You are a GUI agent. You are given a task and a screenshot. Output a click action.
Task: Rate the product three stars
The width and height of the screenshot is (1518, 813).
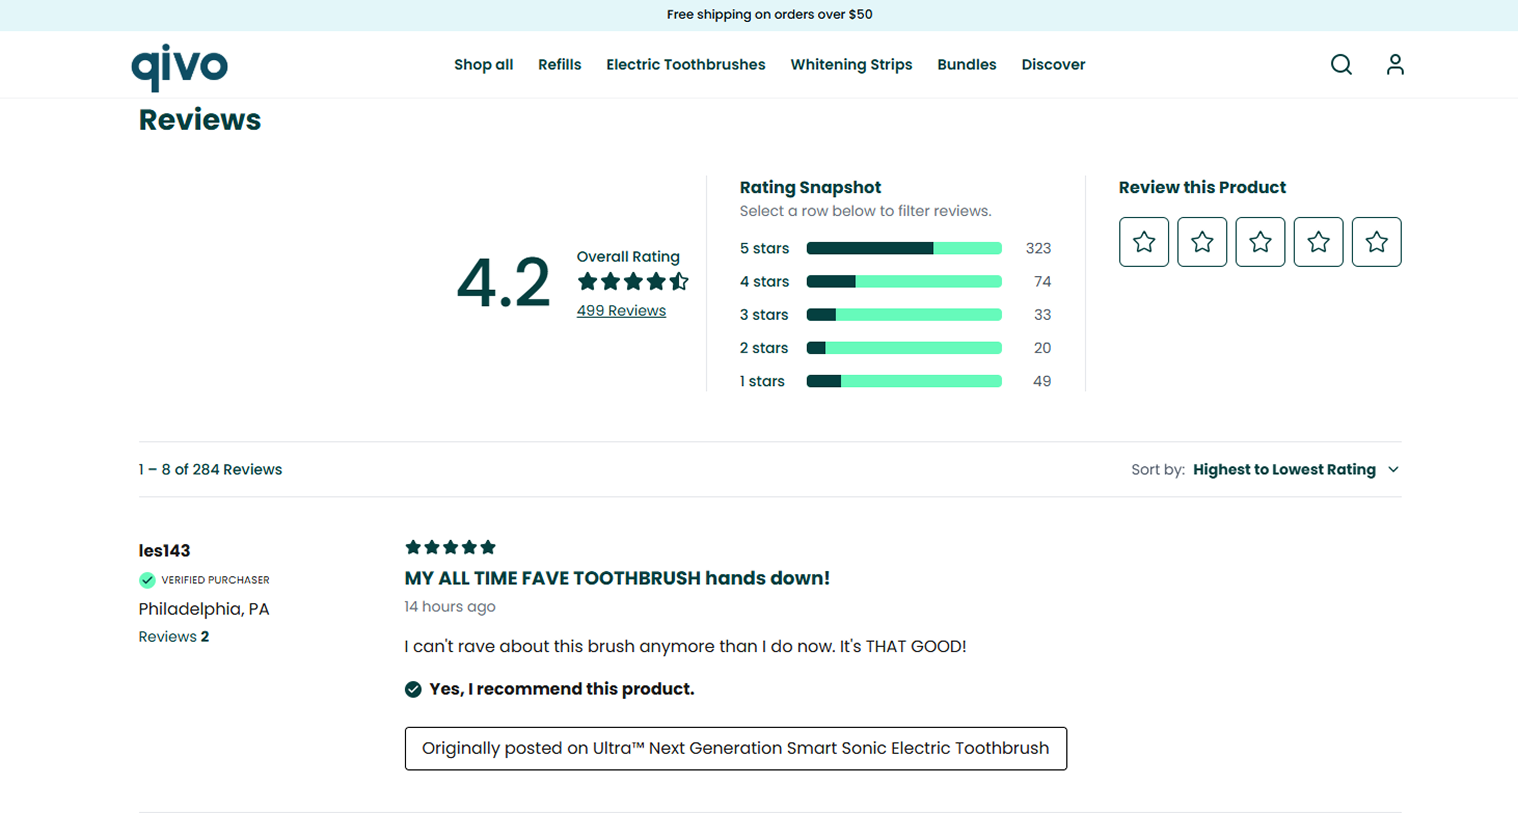[1260, 242]
